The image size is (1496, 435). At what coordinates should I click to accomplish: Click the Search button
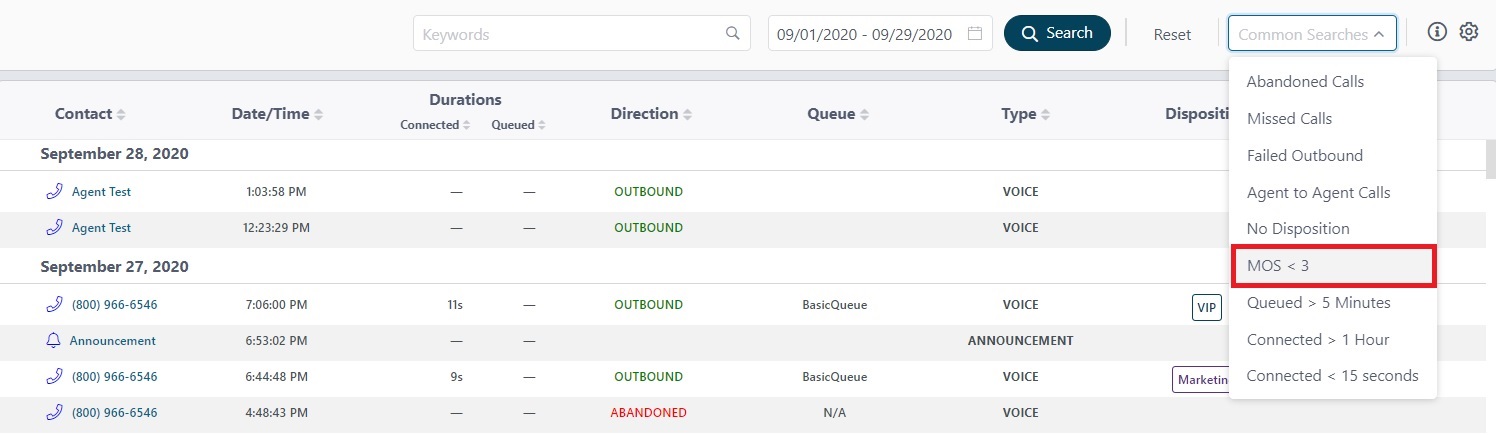tap(1057, 33)
